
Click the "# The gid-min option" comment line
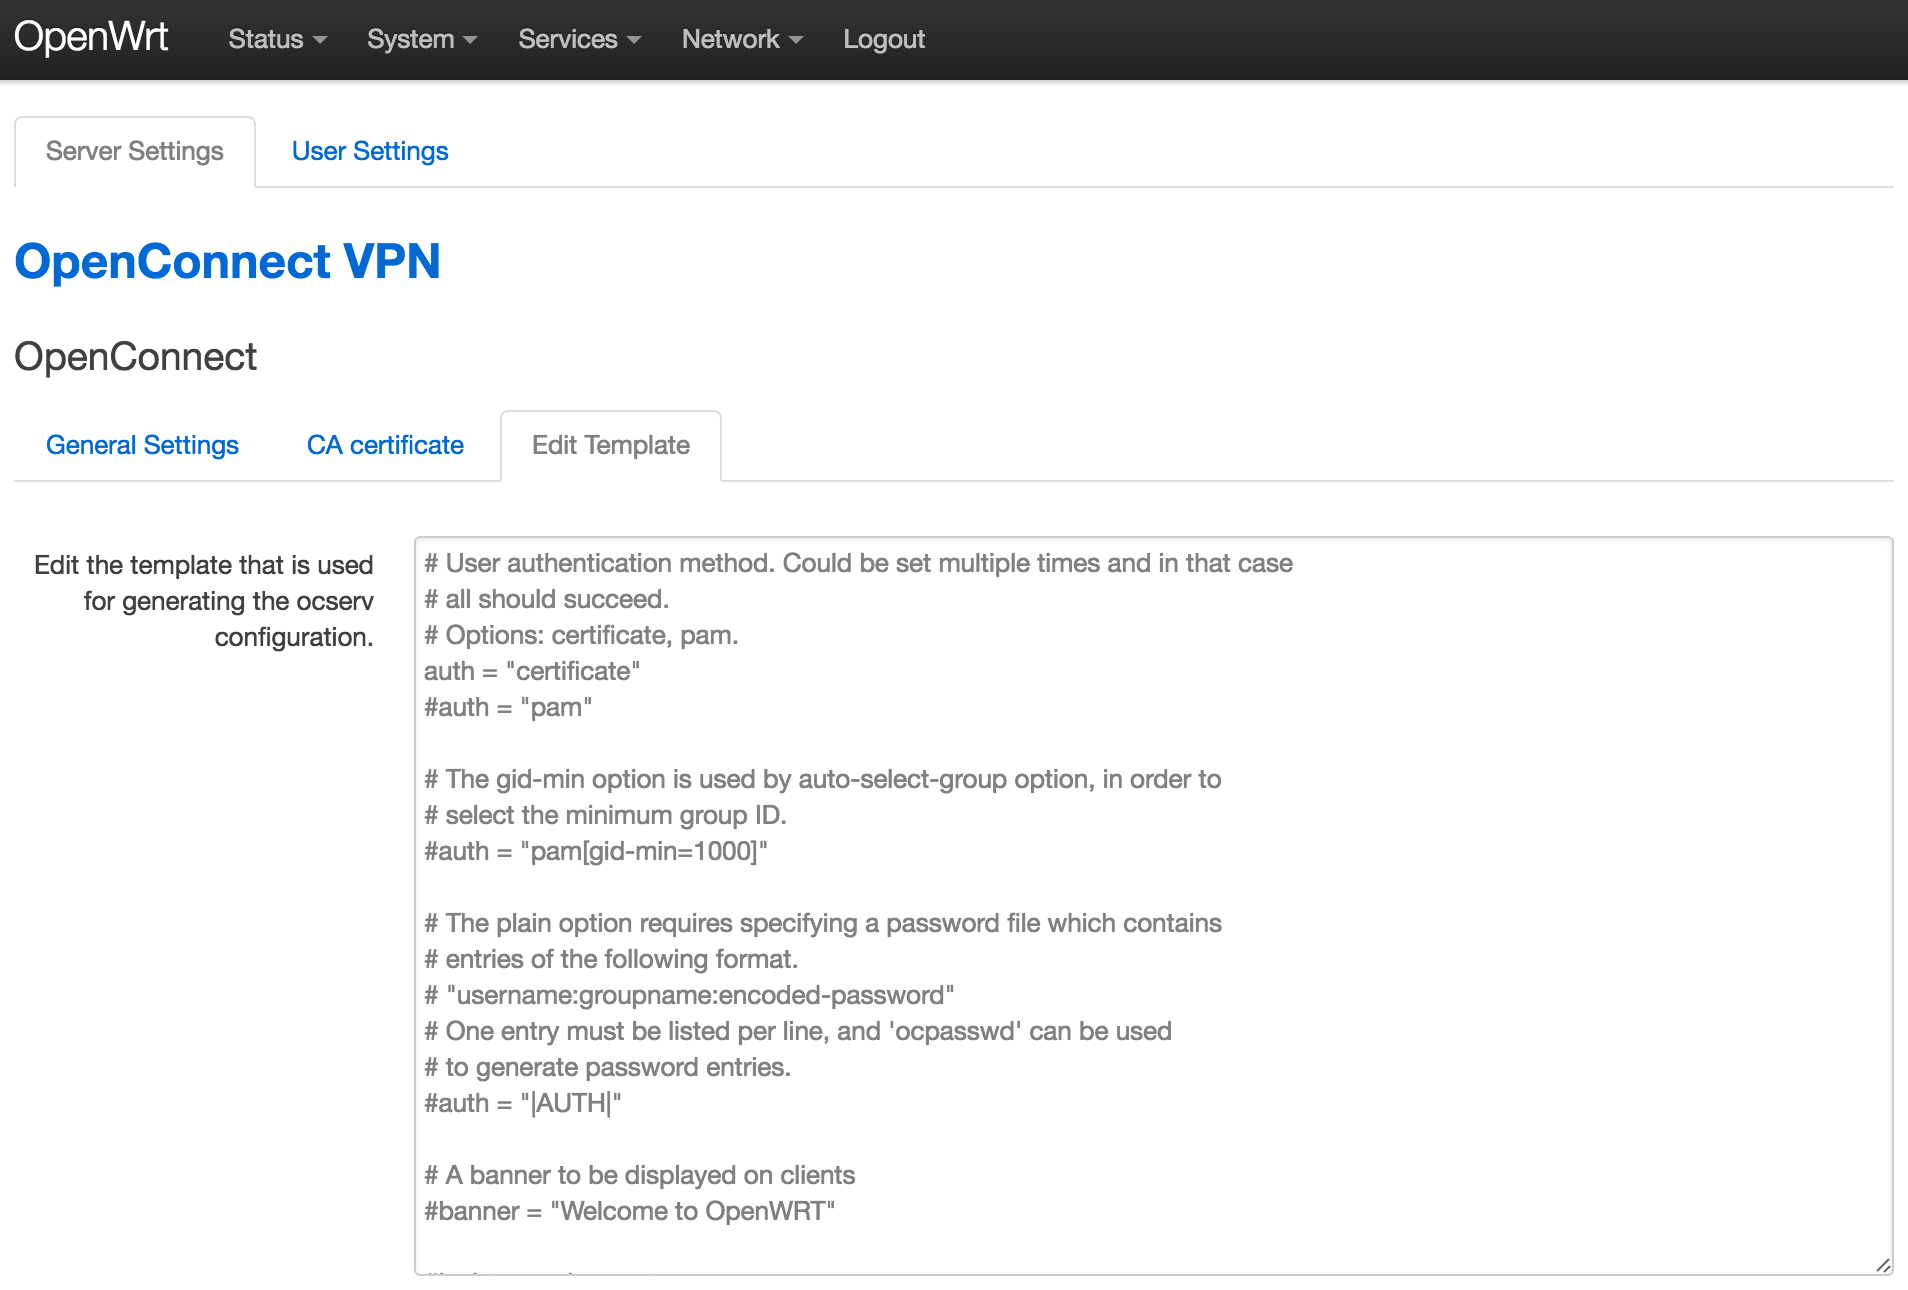pos(823,779)
